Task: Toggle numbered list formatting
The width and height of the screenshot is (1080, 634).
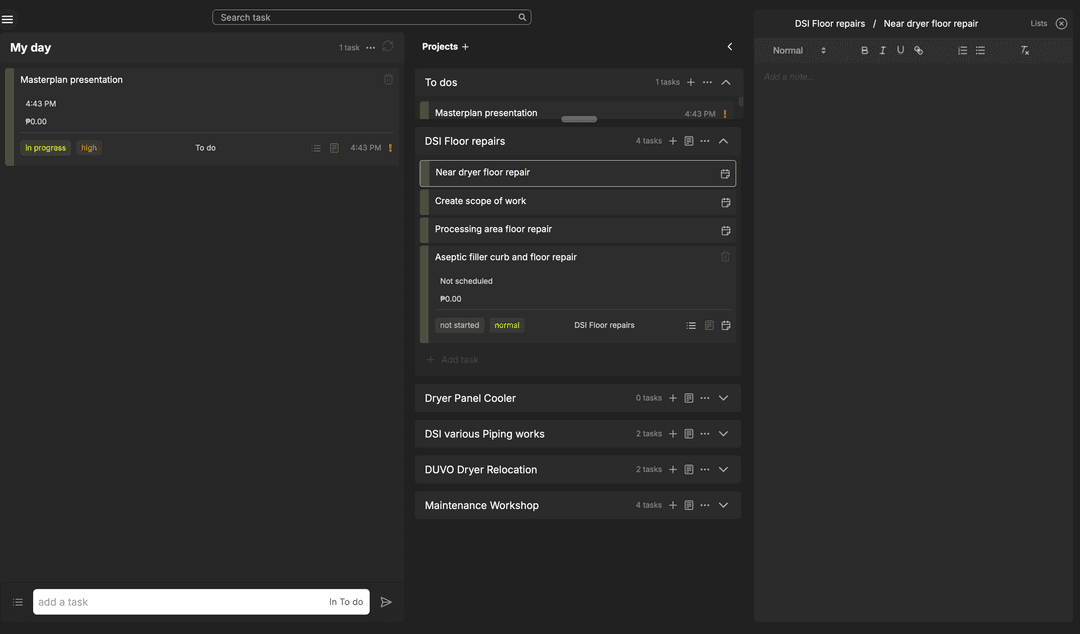Action: point(962,51)
